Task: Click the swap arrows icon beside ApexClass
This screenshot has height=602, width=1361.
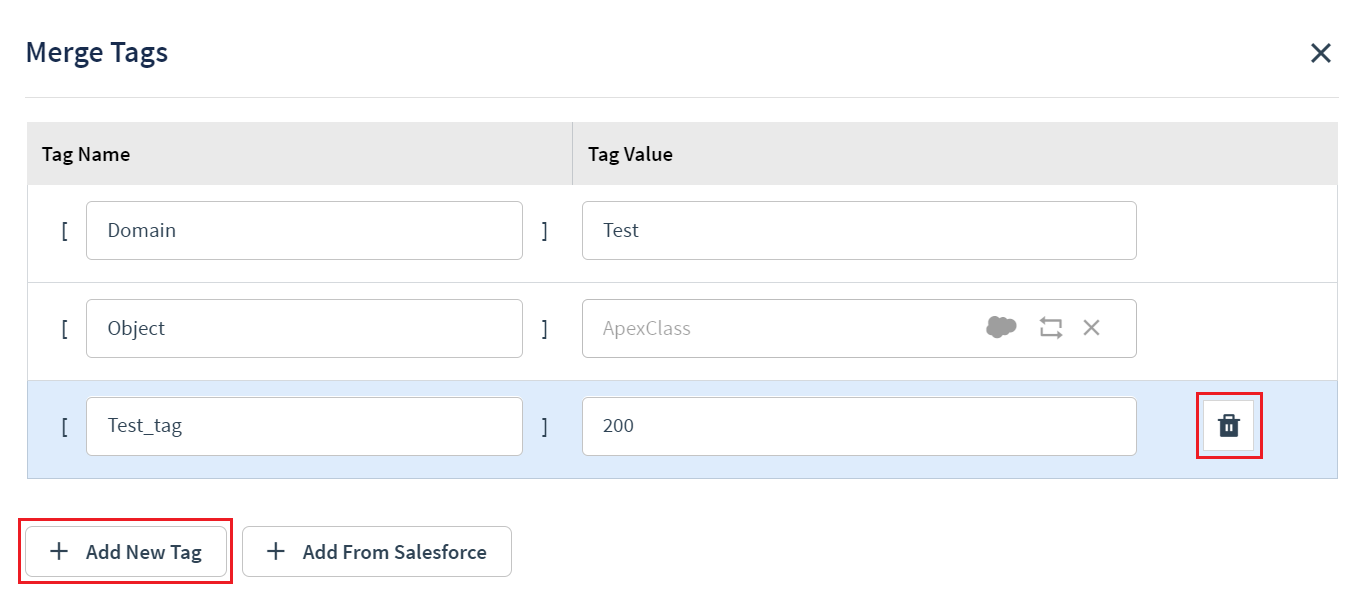Action: click(1050, 327)
